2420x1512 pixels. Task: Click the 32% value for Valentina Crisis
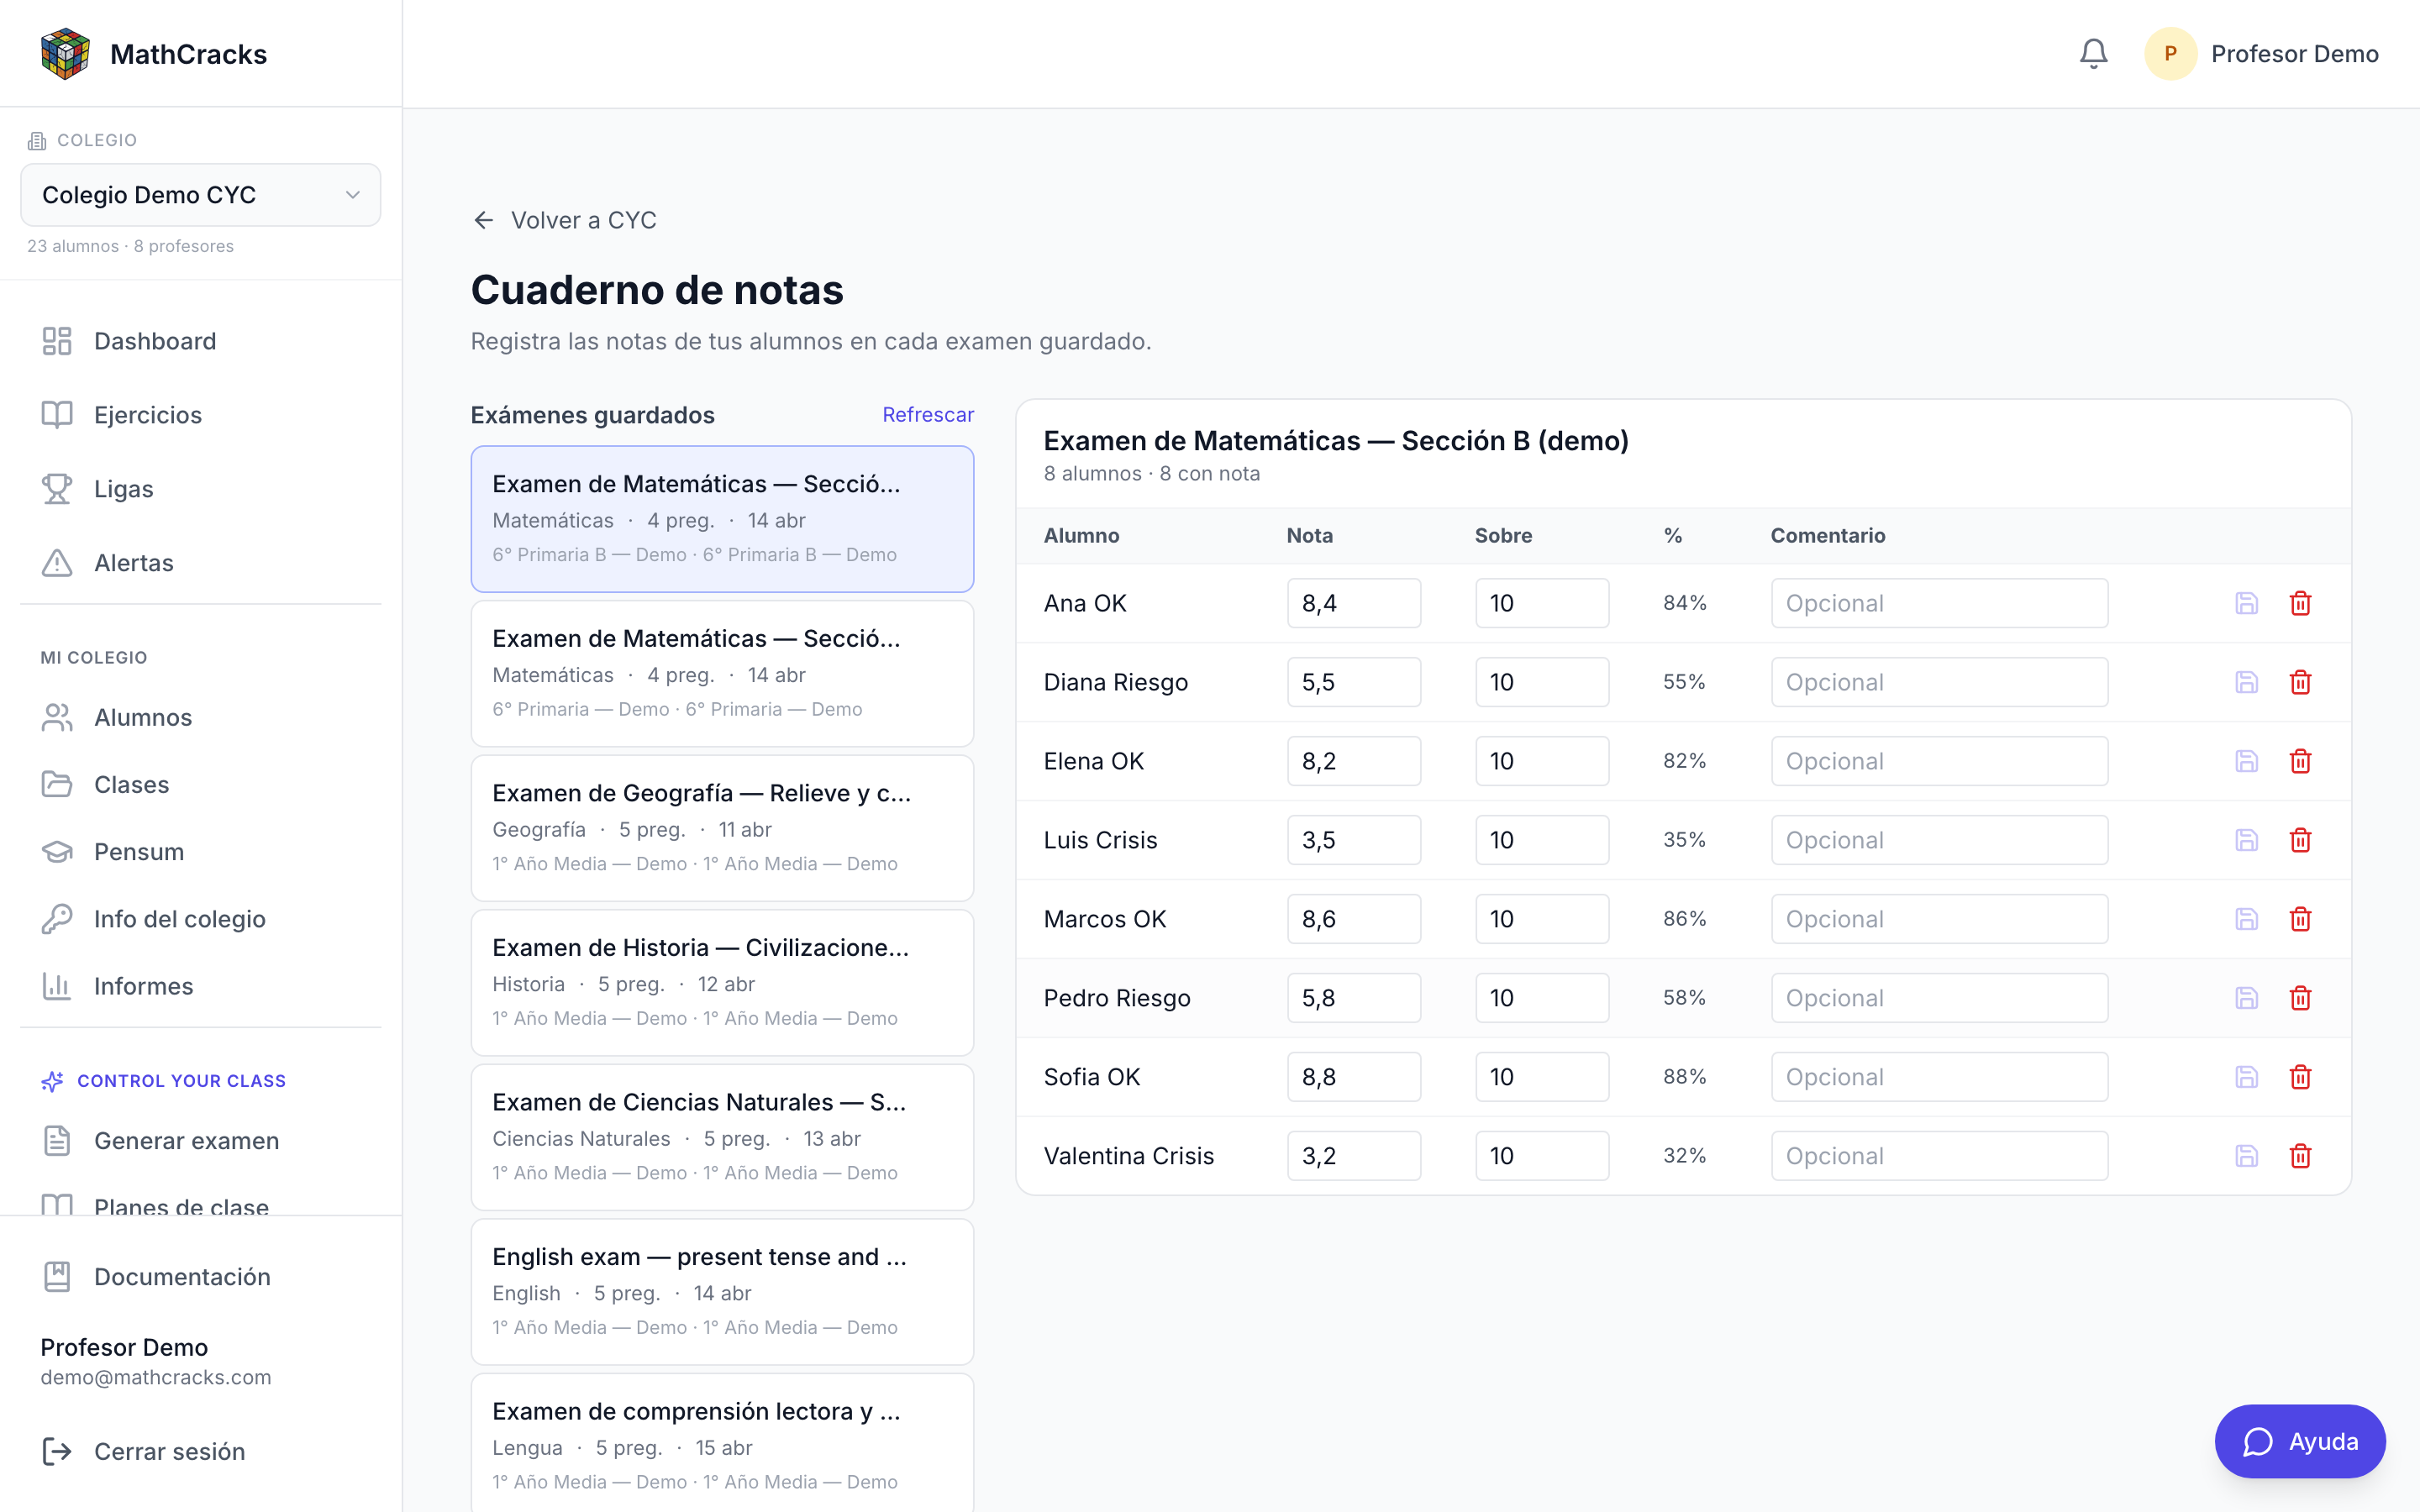tap(1685, 1156)
